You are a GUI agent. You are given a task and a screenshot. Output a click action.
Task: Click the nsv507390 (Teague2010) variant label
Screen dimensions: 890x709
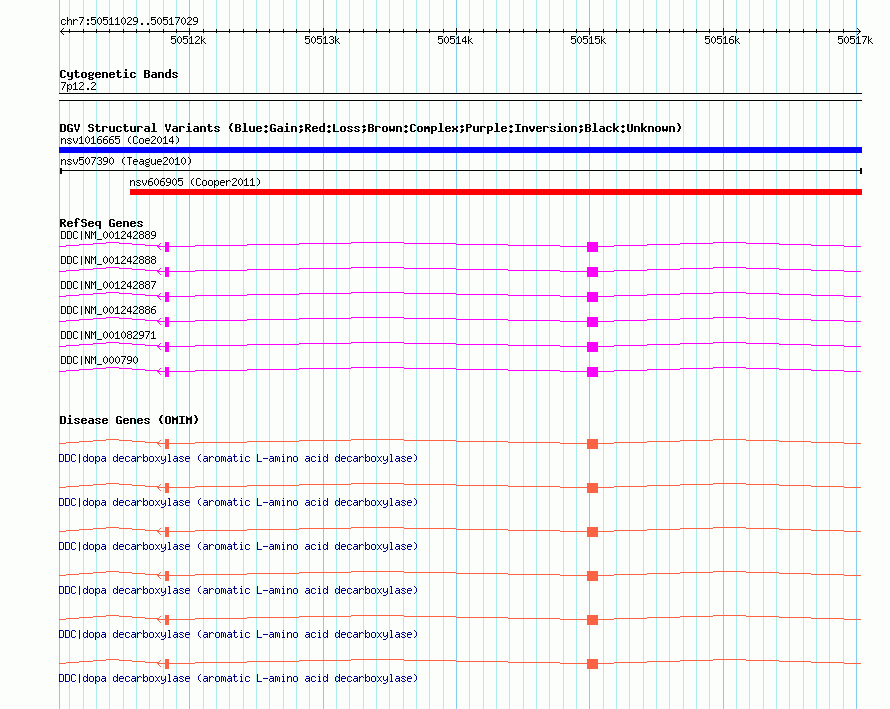(126, 161)
